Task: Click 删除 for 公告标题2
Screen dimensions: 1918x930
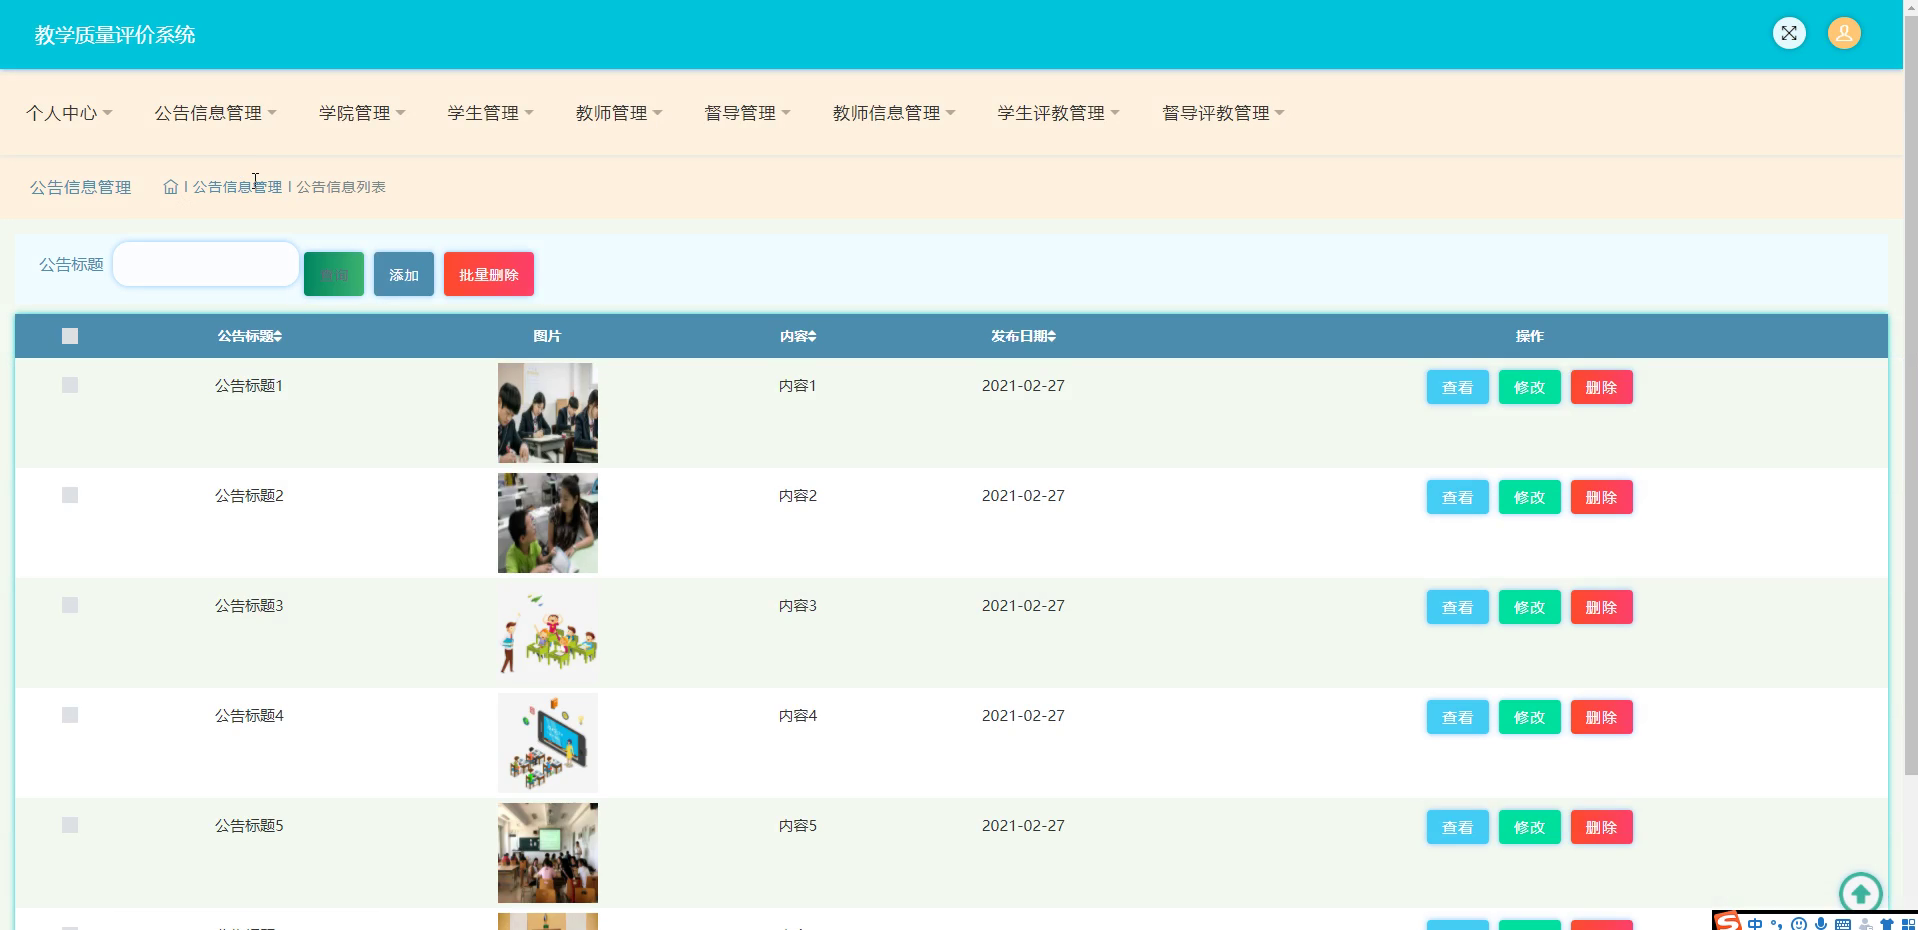Action: coord(1602,497)
